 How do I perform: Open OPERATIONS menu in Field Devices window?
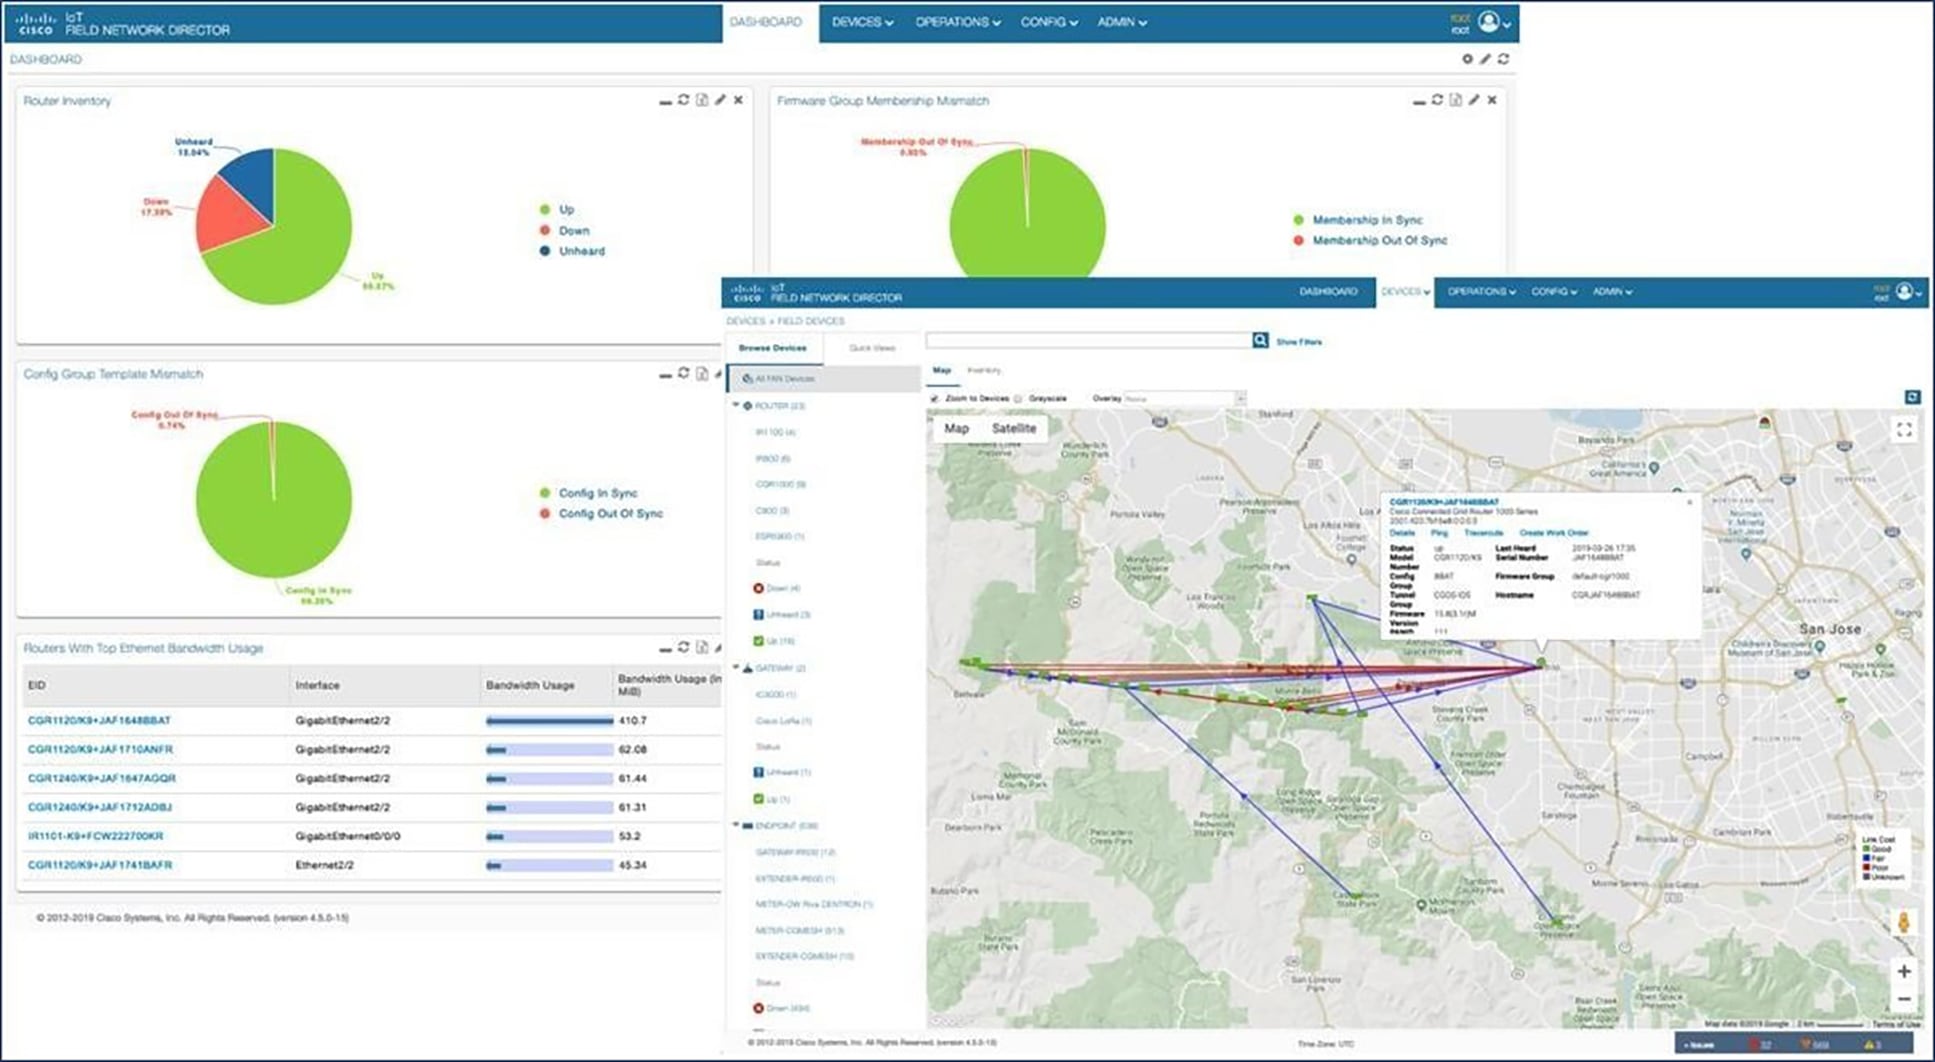point(1481,291)
